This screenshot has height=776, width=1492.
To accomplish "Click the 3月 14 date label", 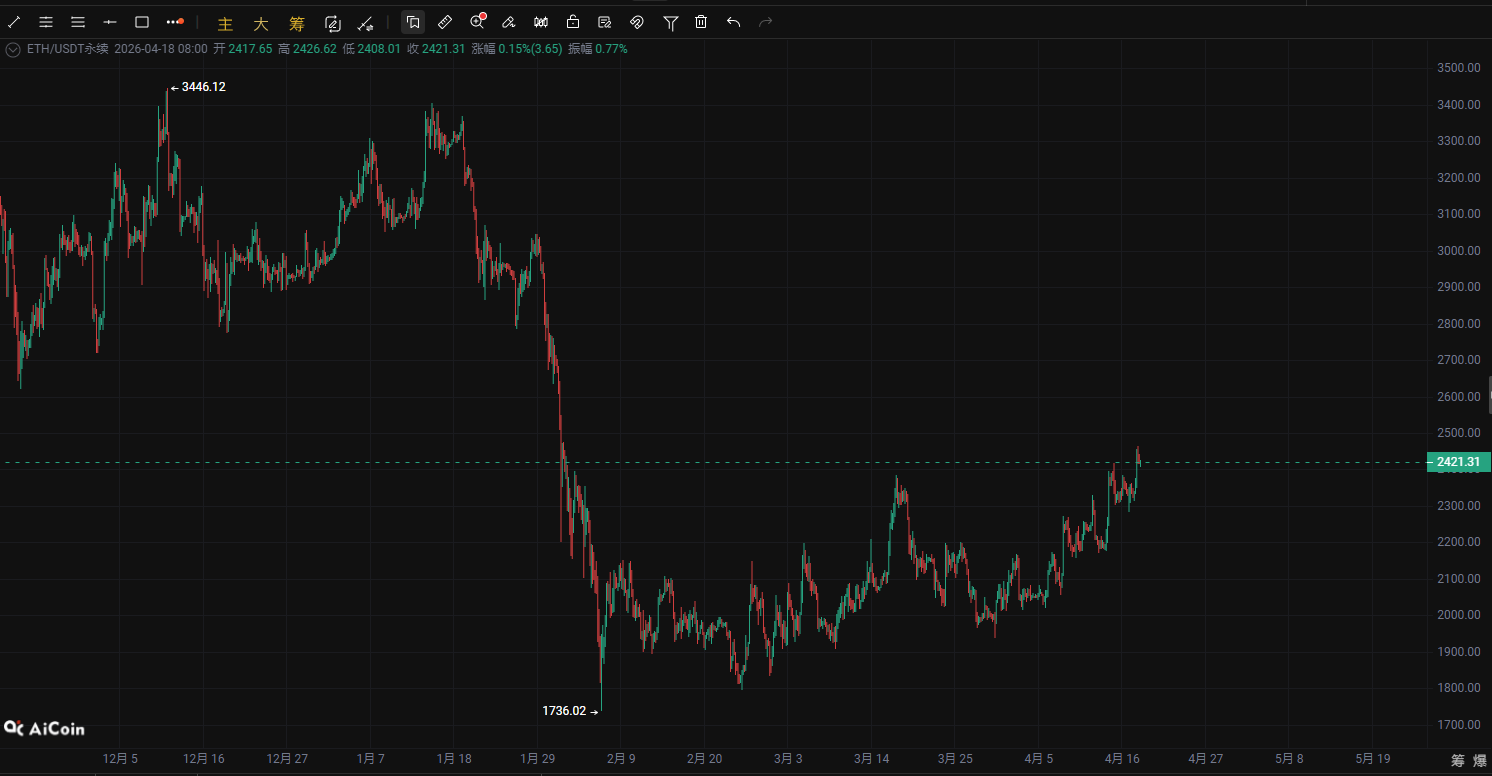I will point(871,759).
